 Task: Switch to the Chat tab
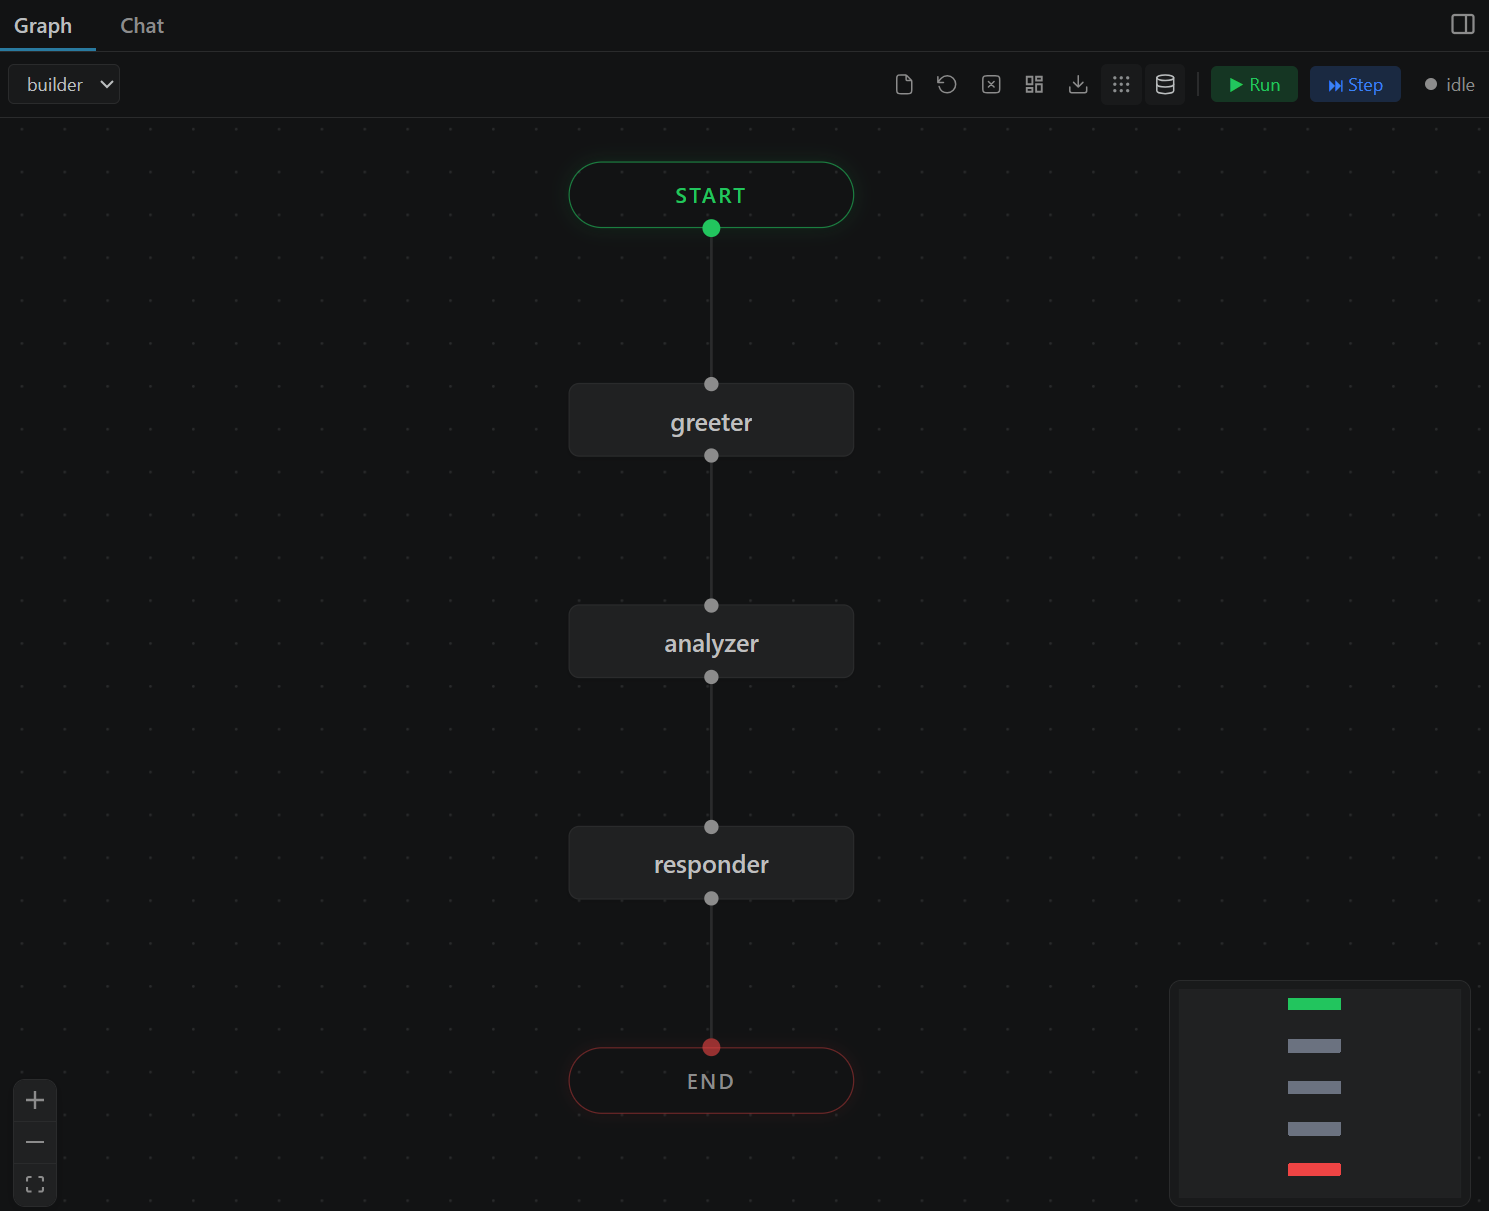click(141, 25)
